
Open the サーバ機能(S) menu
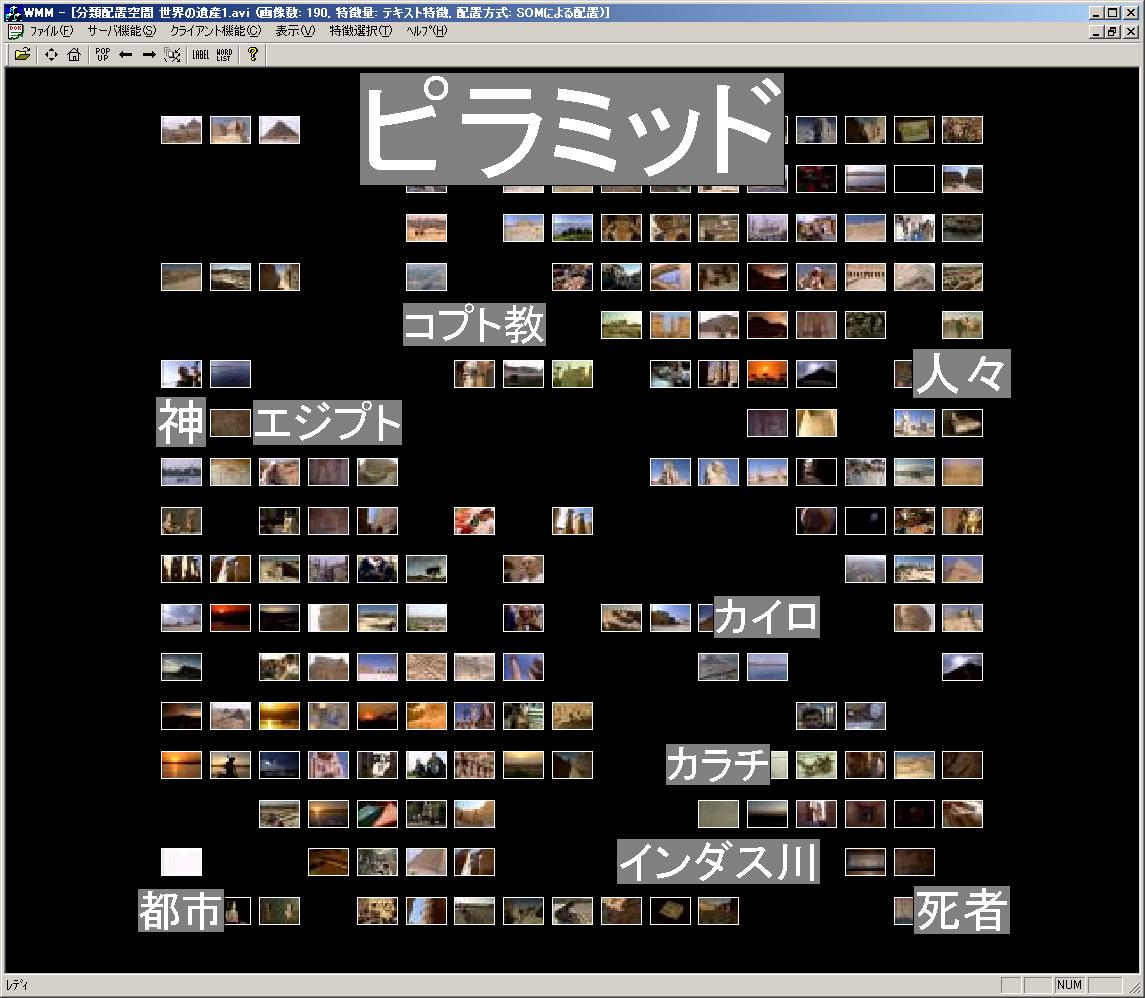(121, 31)
